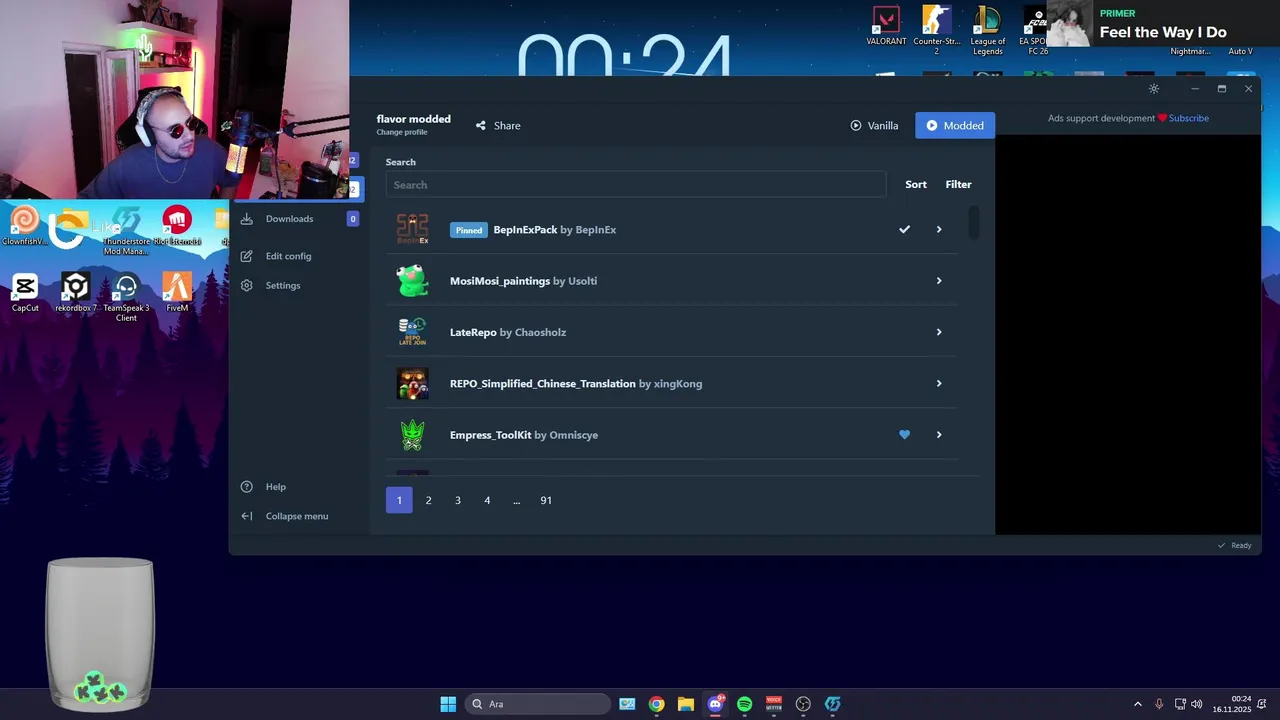Screen dimensions: 1280x720
Task: Collapse the sidebar with Collapse menu
Action: coord(297,516)
